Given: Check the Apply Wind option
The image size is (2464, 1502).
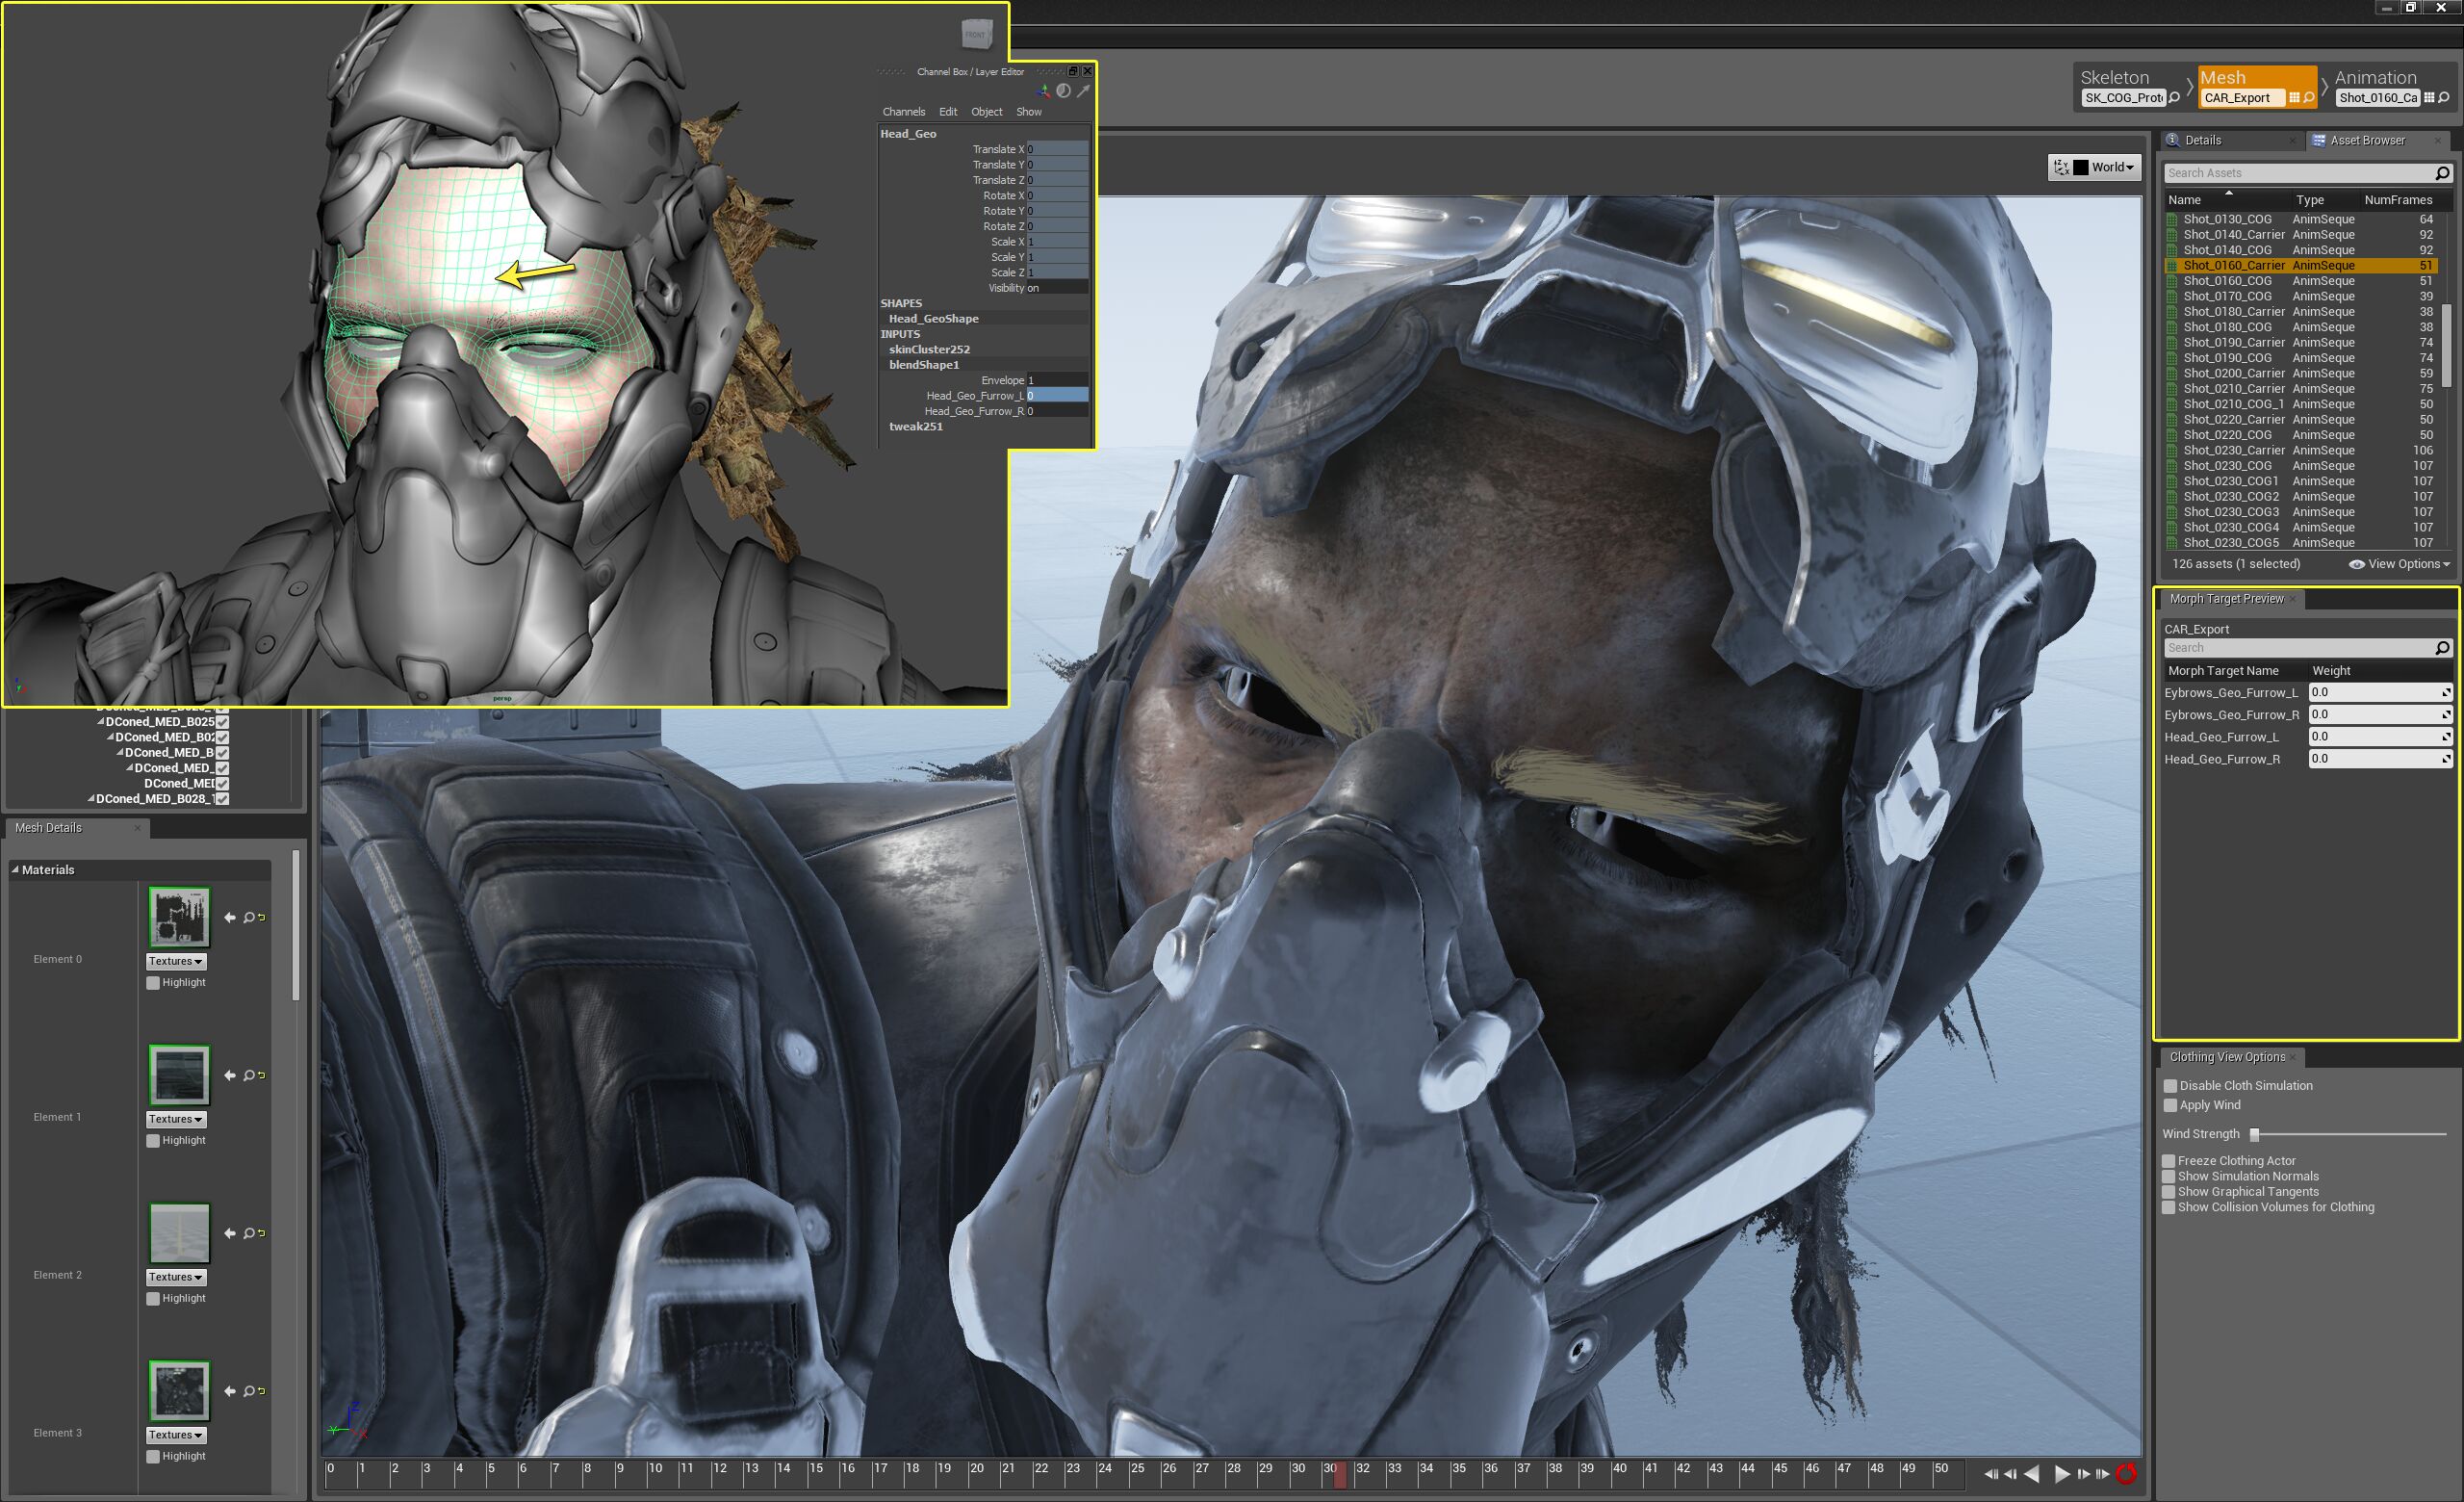Looking at the screenshot, I should click(2170, 1106).
